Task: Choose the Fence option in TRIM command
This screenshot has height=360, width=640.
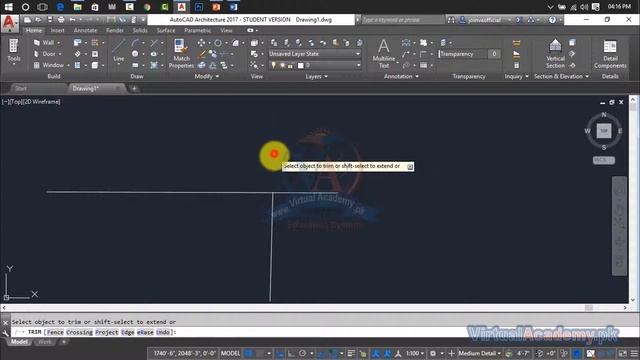Action: [x=56, y=332]
